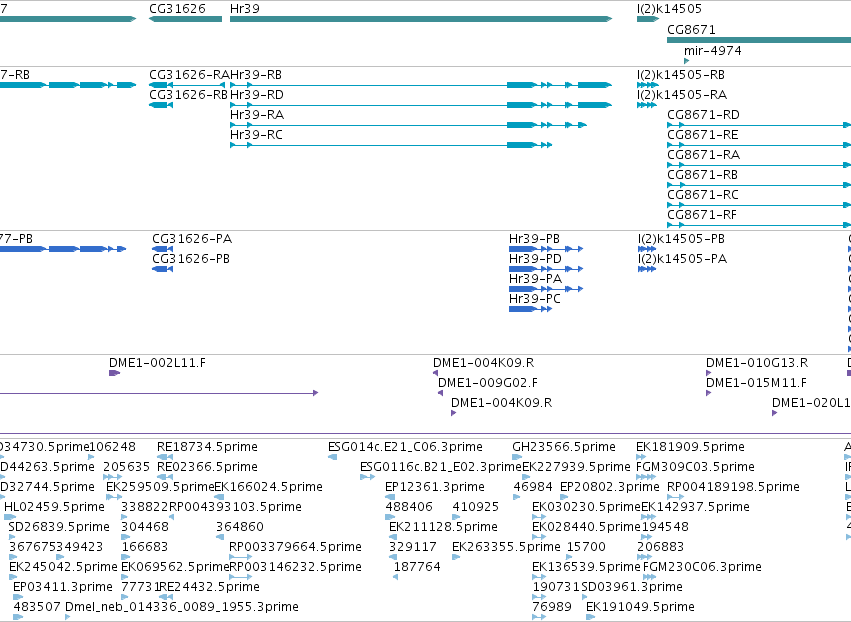Open the EP20802.3prime EST
This screenshot has height=622, width=851.
610,487
